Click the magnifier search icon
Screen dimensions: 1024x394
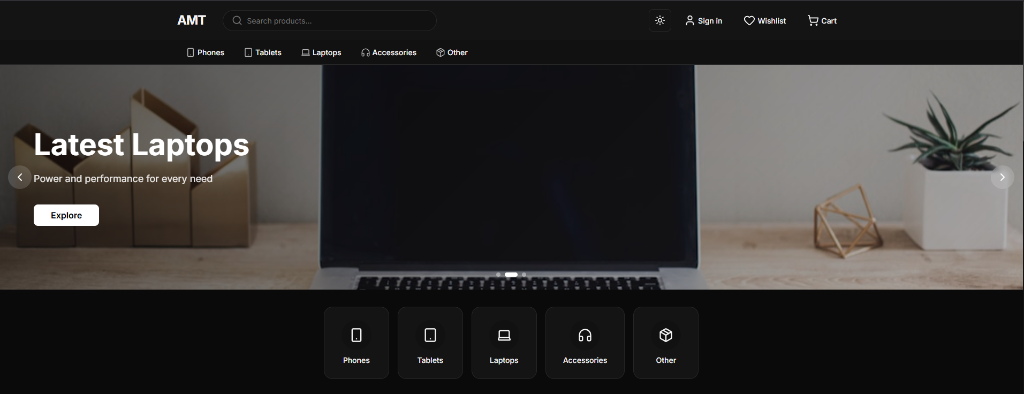click(x=237, y=21)
